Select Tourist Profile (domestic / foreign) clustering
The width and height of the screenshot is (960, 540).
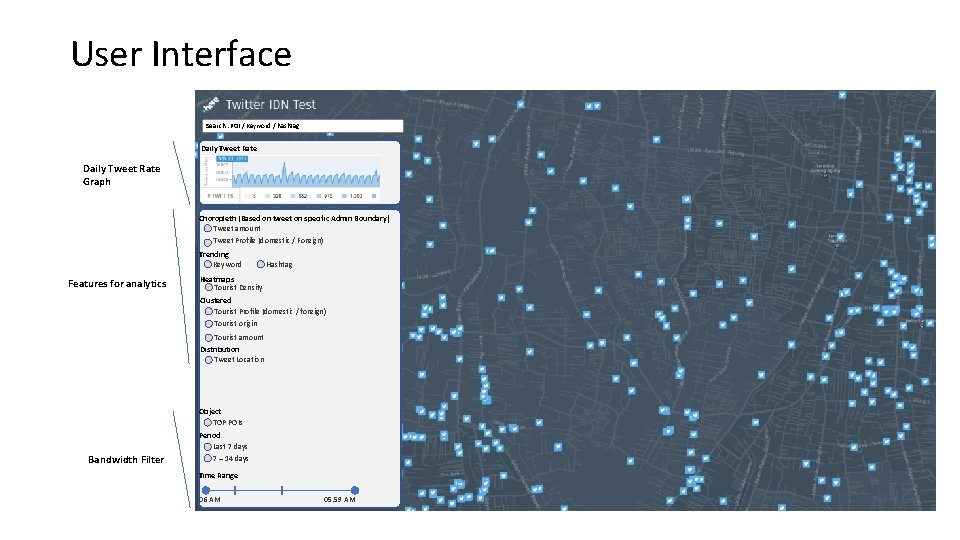[209, 312]
